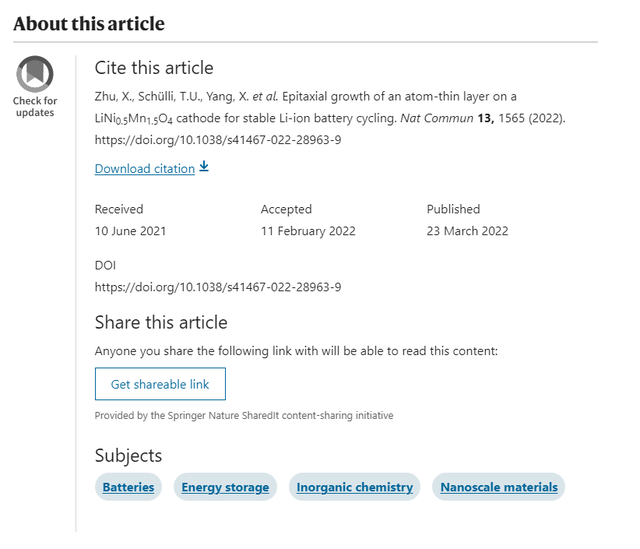Click the Published date 23 March 2022
Screen dimensions: 640x549
[x=468, y=231]
